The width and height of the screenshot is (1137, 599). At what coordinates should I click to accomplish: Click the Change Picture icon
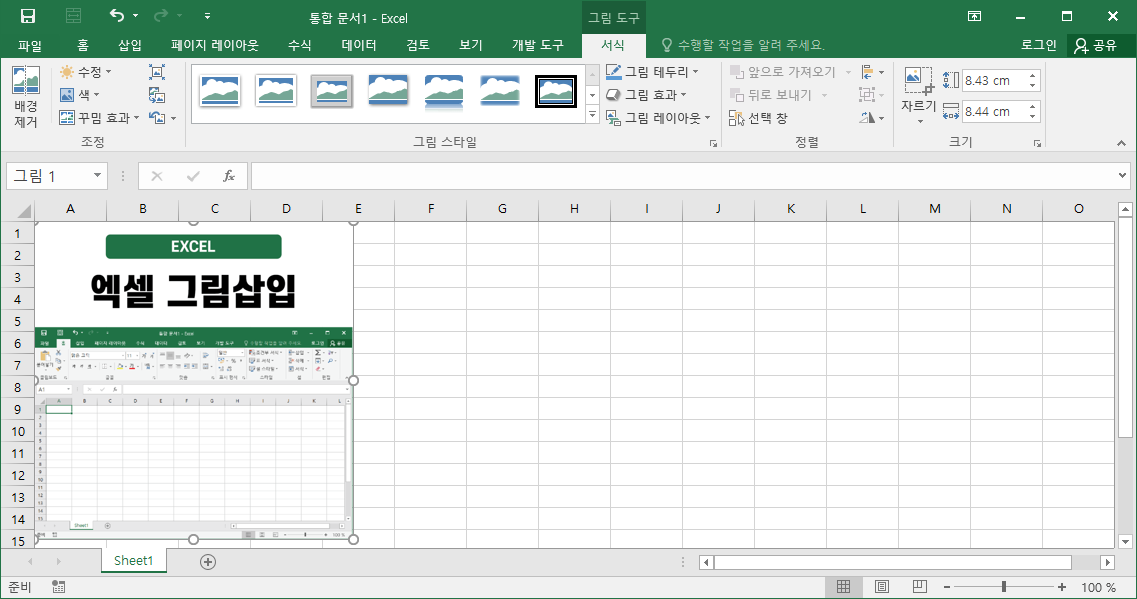[157, 95]
